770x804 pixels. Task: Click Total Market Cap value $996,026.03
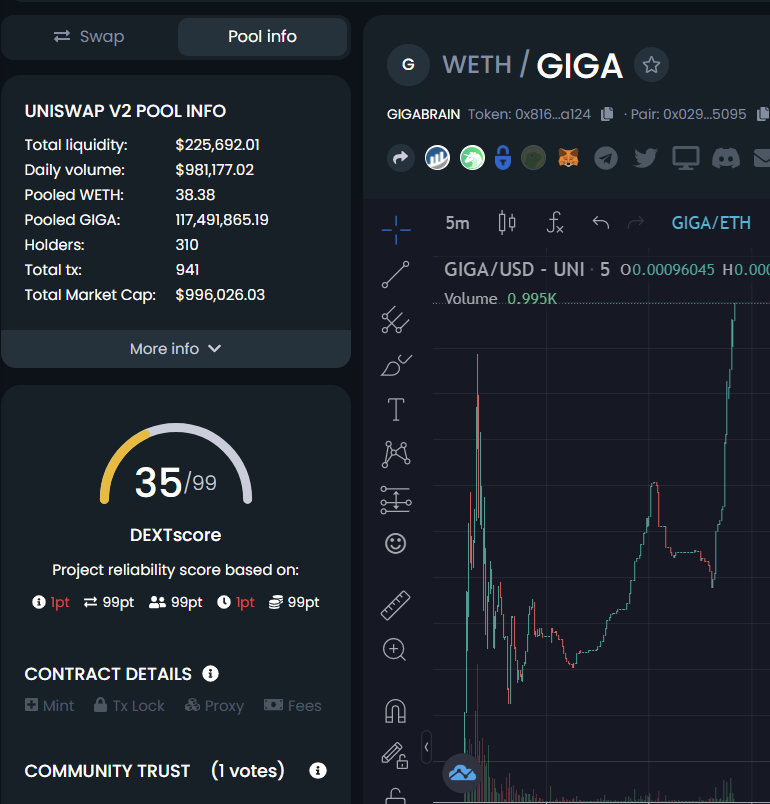pos(220,295)
